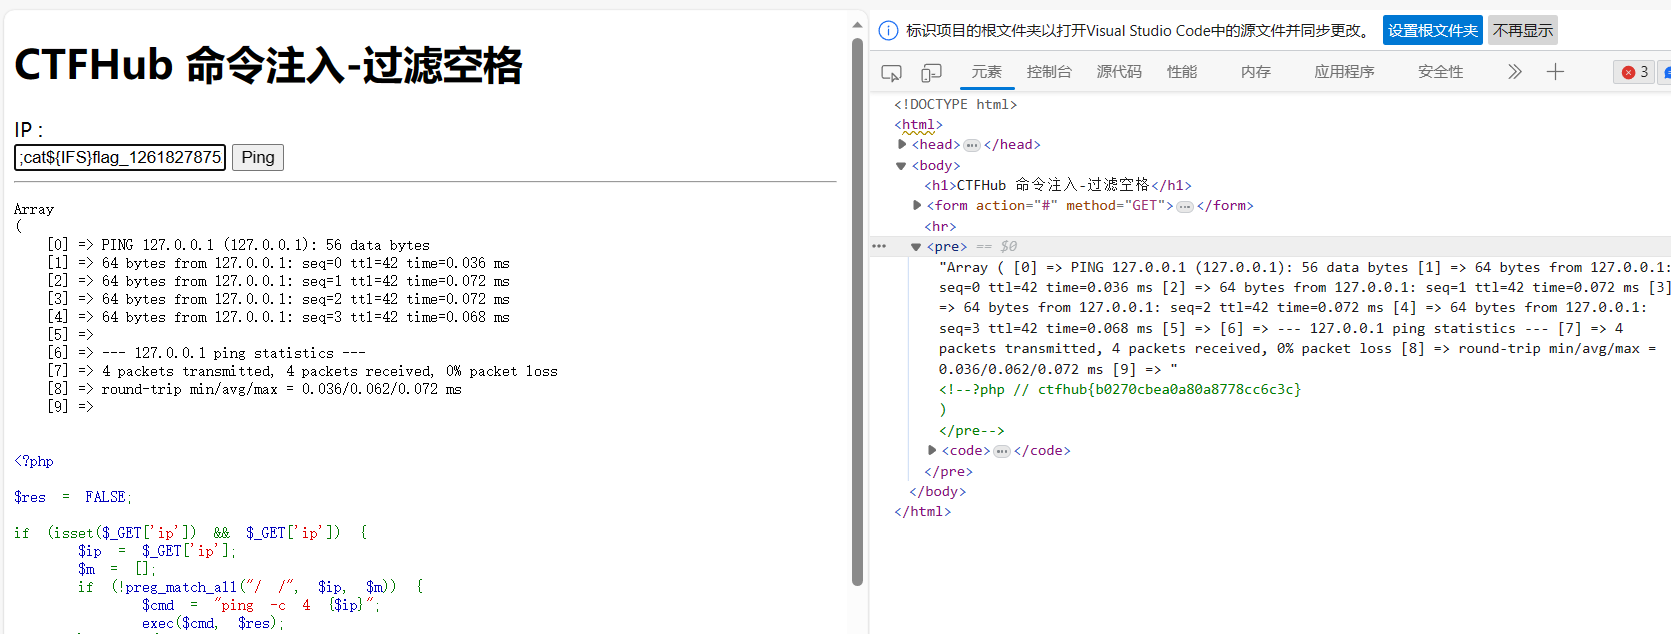Expand the code node in the DOM tree

tap(932, 451)
